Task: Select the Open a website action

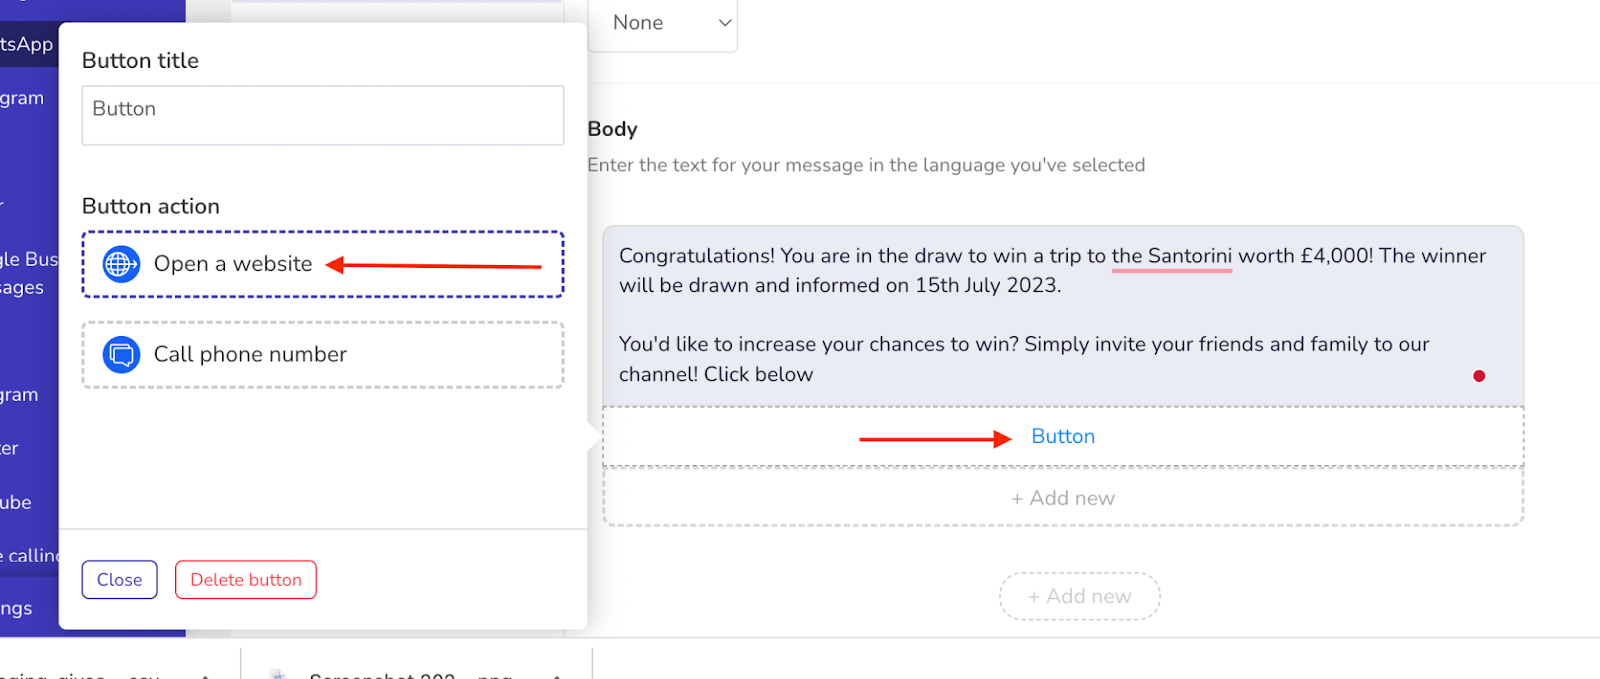Action: coord(323,264)
